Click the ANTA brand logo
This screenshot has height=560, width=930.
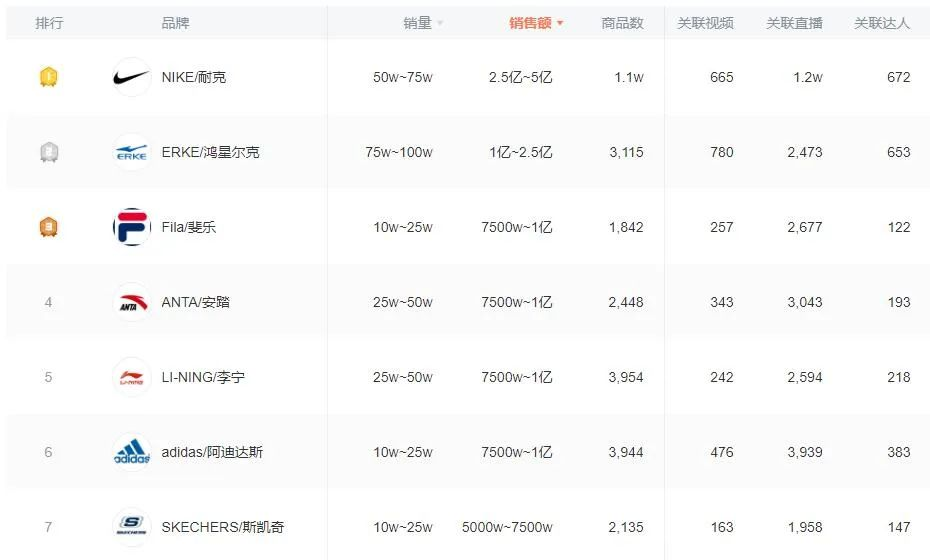[132, 303]
